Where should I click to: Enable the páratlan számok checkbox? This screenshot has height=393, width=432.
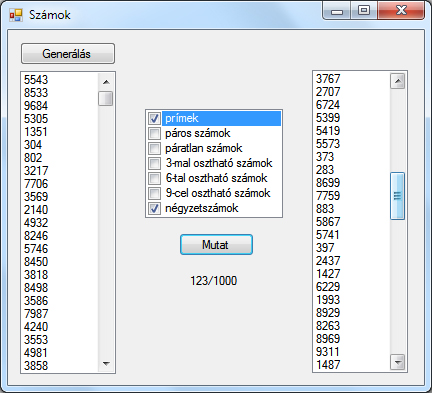(154, 148)
